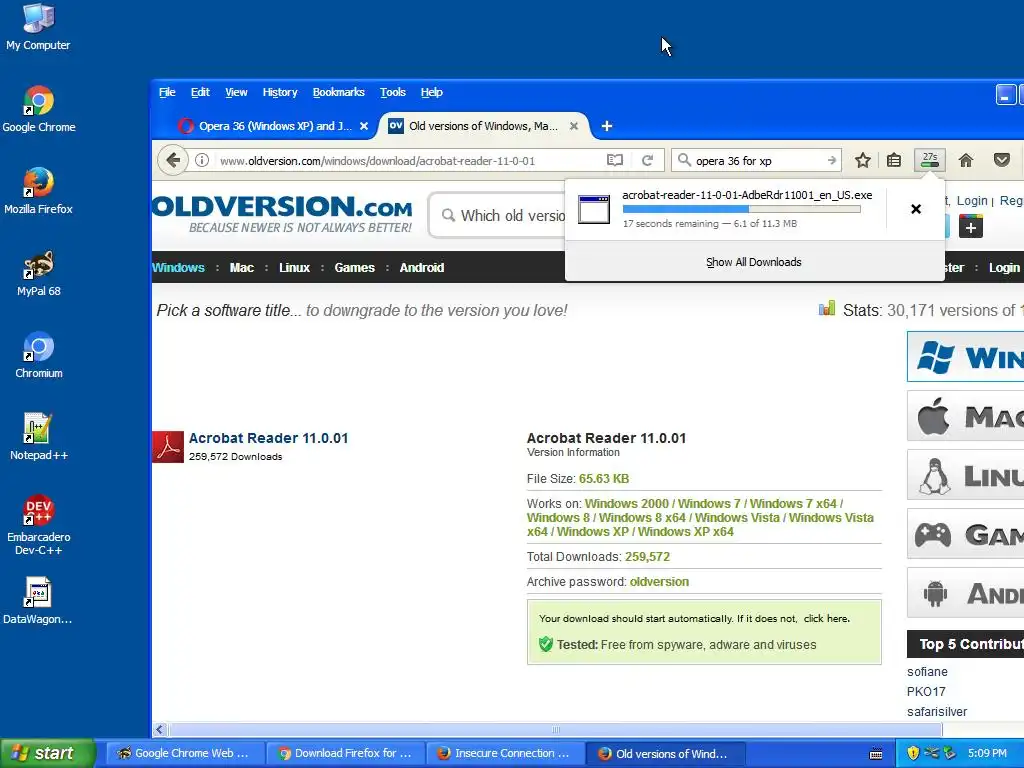Click the Show All Downloads button
Viewport: 1024px width, 768px height.
point(754,262)
